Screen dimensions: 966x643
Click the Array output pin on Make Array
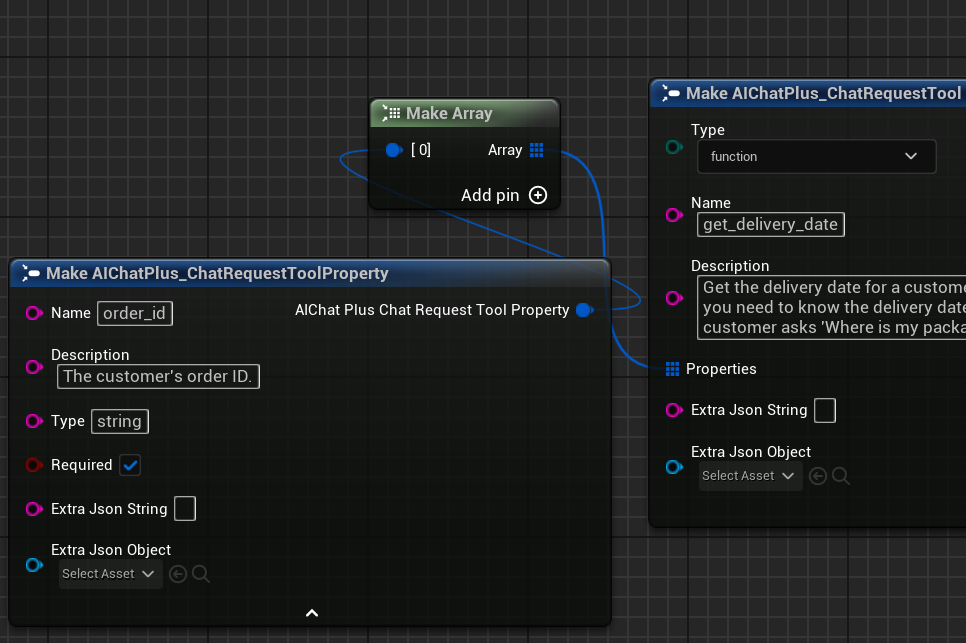tap(537, 150)
